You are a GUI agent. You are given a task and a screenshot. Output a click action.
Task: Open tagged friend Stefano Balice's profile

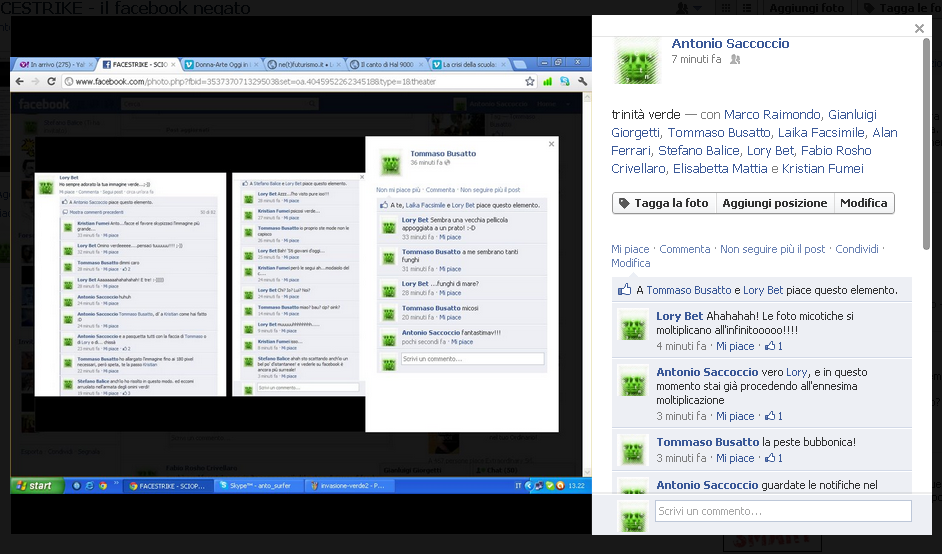click(x=699, y=150)
